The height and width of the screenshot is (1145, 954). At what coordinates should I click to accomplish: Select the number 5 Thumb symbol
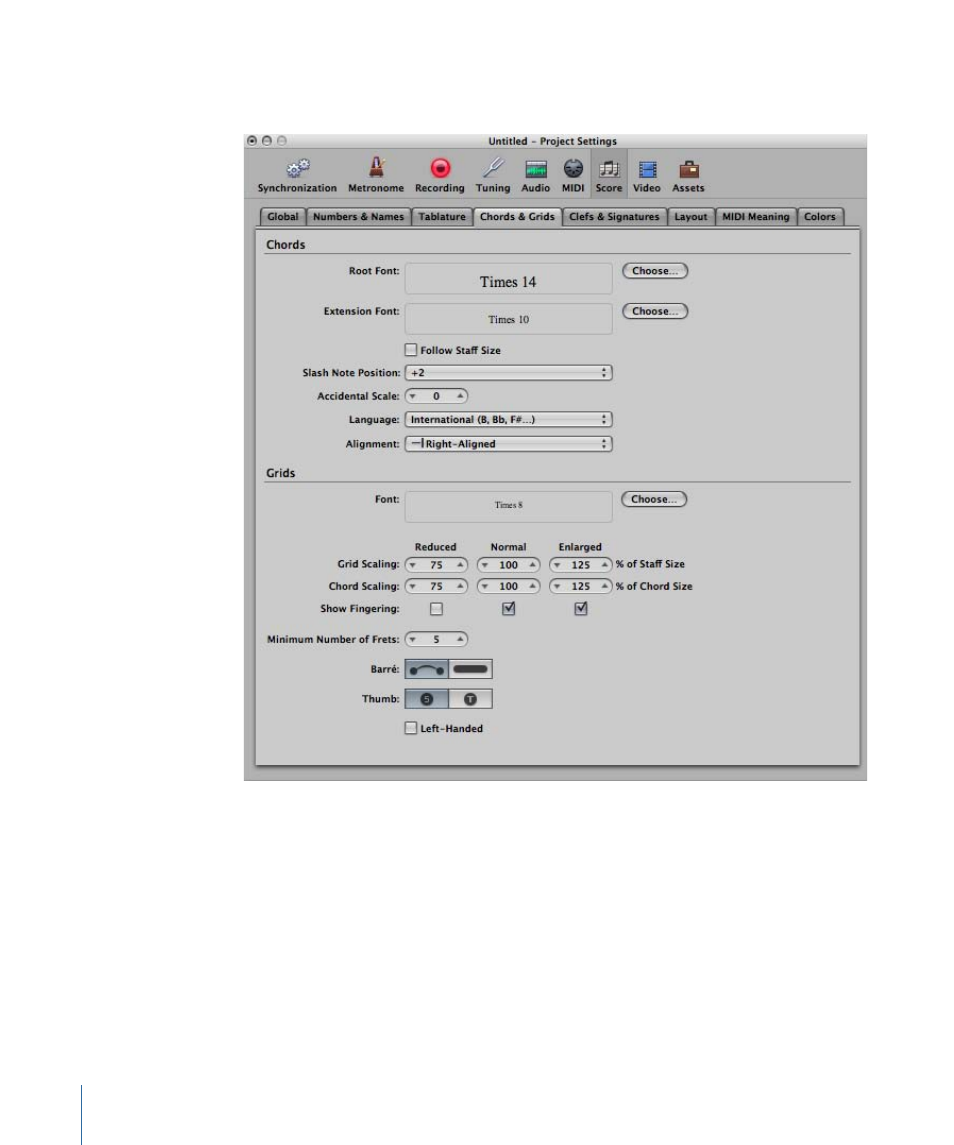[427, 699]
